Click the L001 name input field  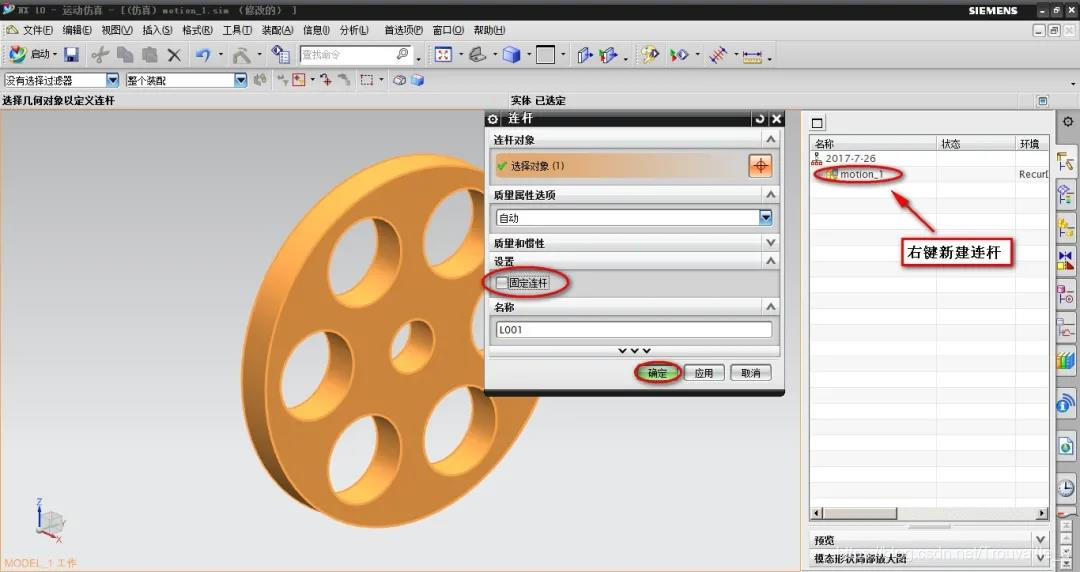(x=634, y=329)
